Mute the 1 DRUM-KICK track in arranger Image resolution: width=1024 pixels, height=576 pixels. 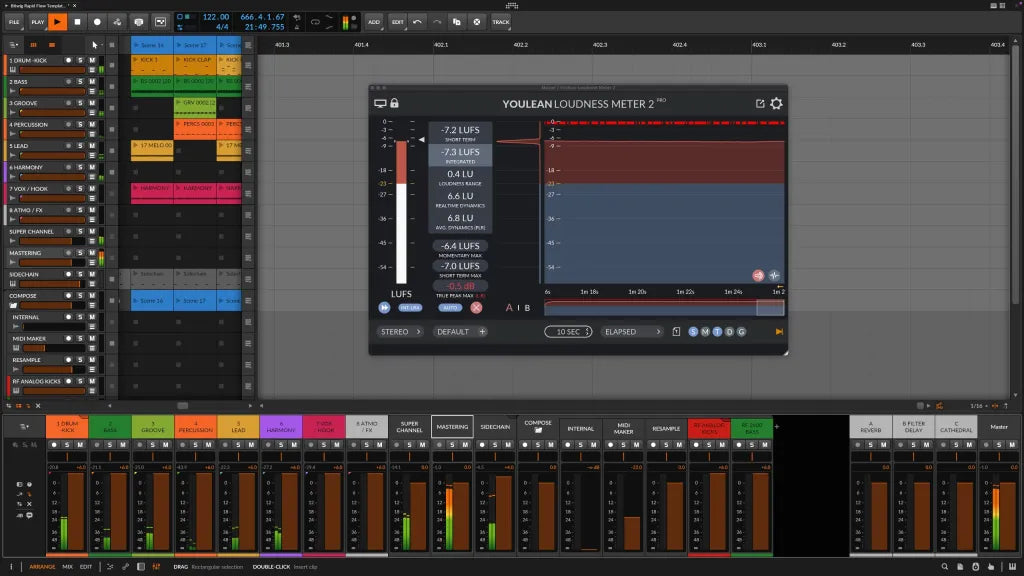92,60
